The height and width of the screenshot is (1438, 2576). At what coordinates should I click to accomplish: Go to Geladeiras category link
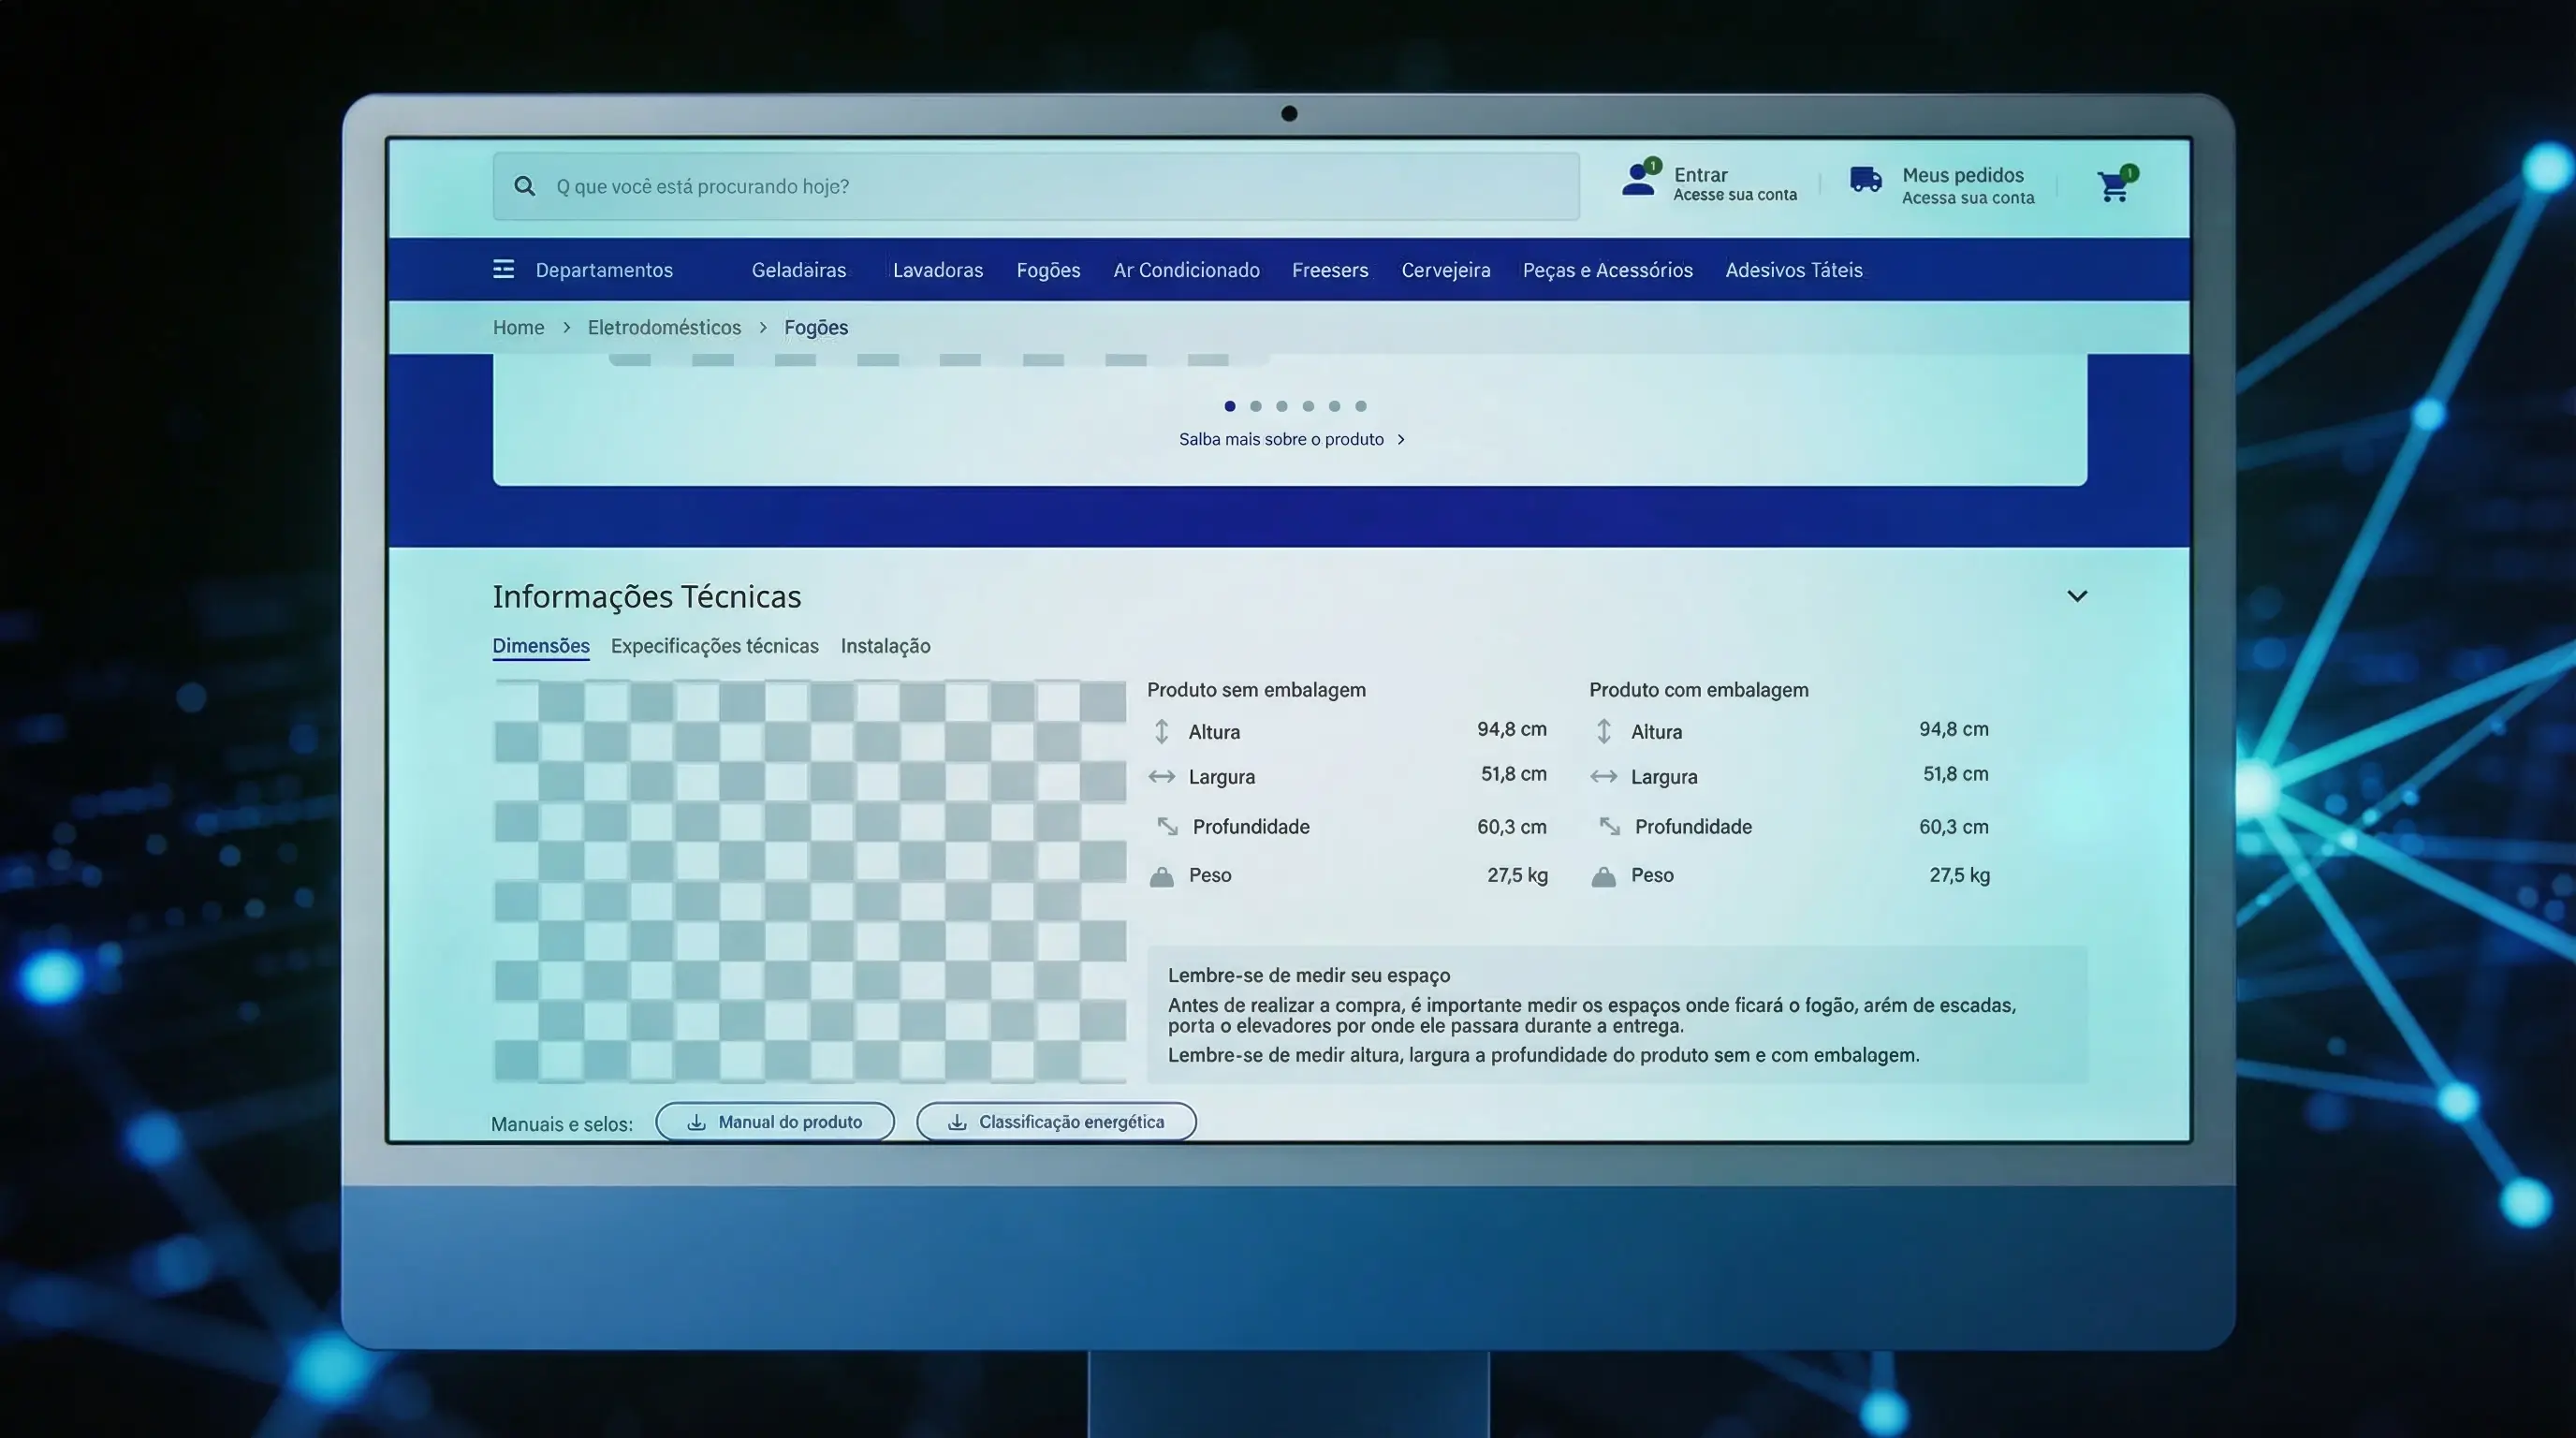coord(798,270)
